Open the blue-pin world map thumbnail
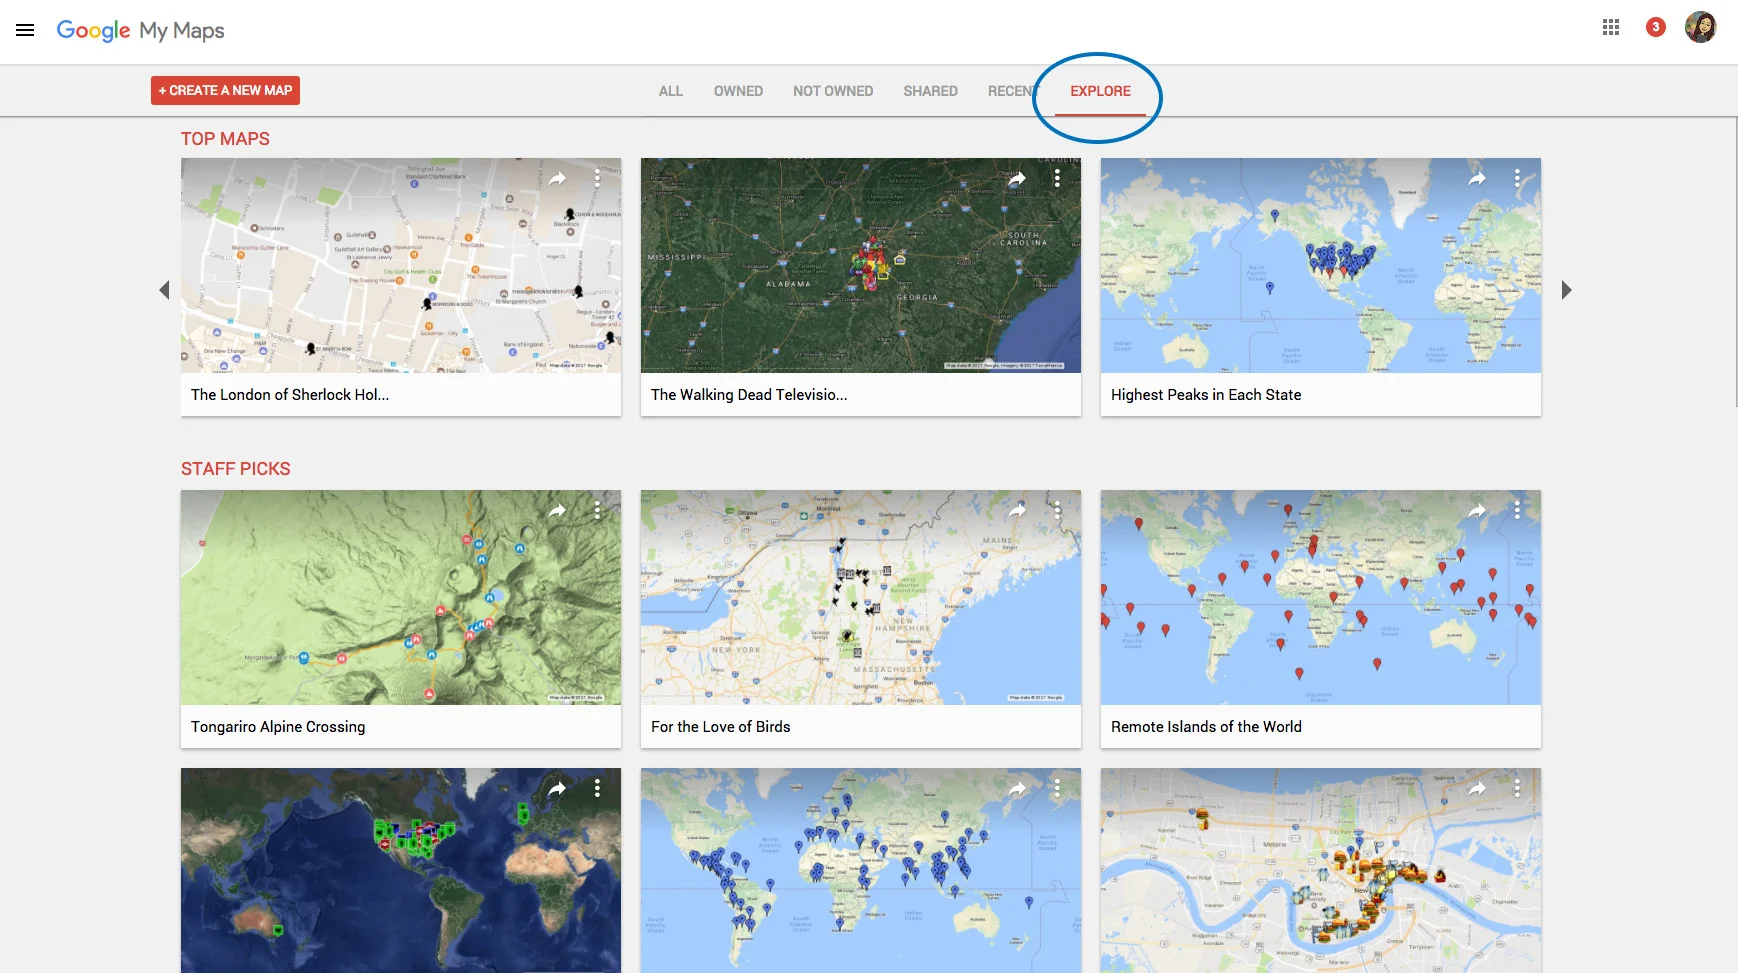Viewport: 1738px width, 973px height. pos(861,871)
